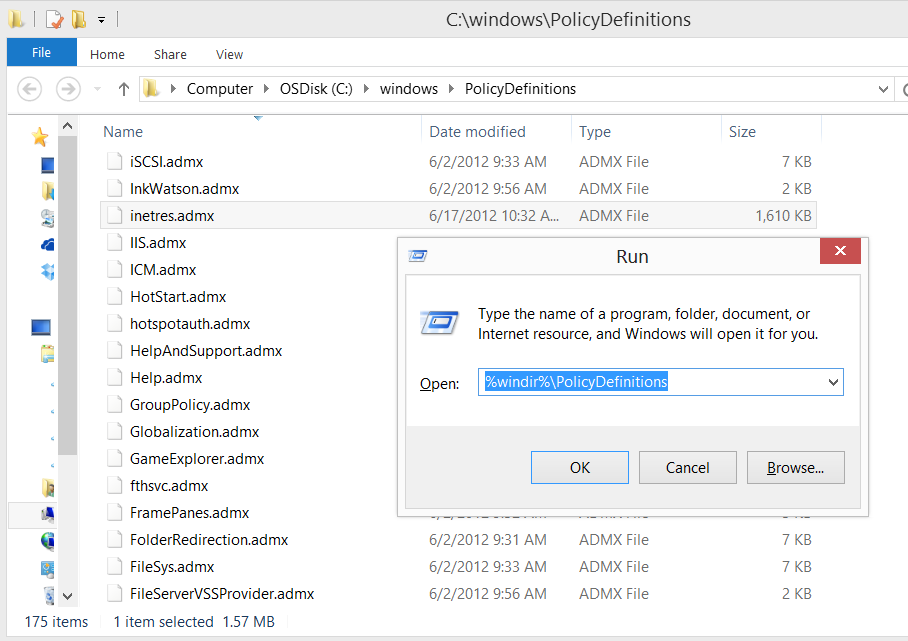Close the Run dialog
This screenshot has height=641, width=908.
tap(840, 251)
